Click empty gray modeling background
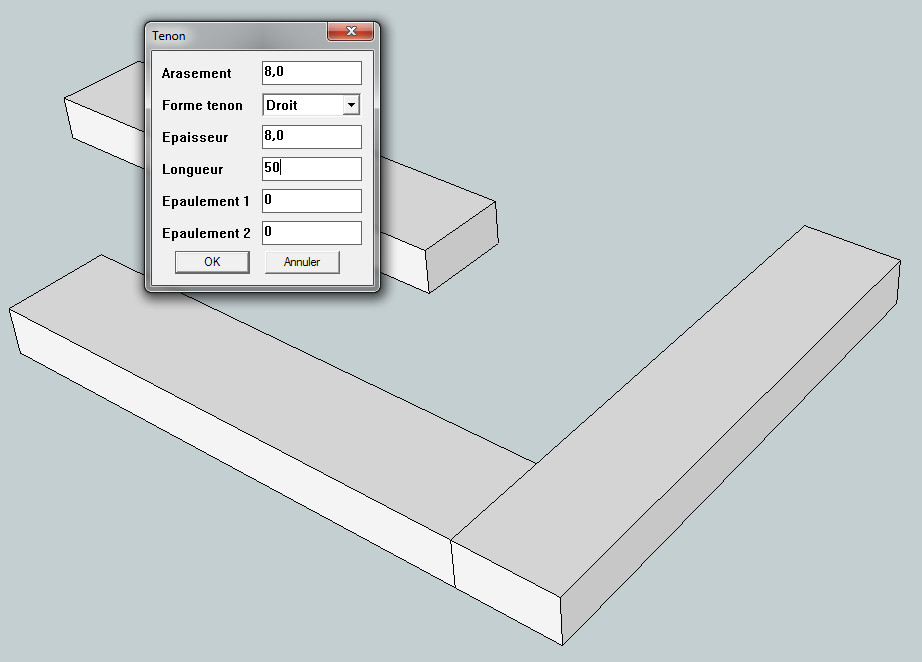 (x=647, y=118)
